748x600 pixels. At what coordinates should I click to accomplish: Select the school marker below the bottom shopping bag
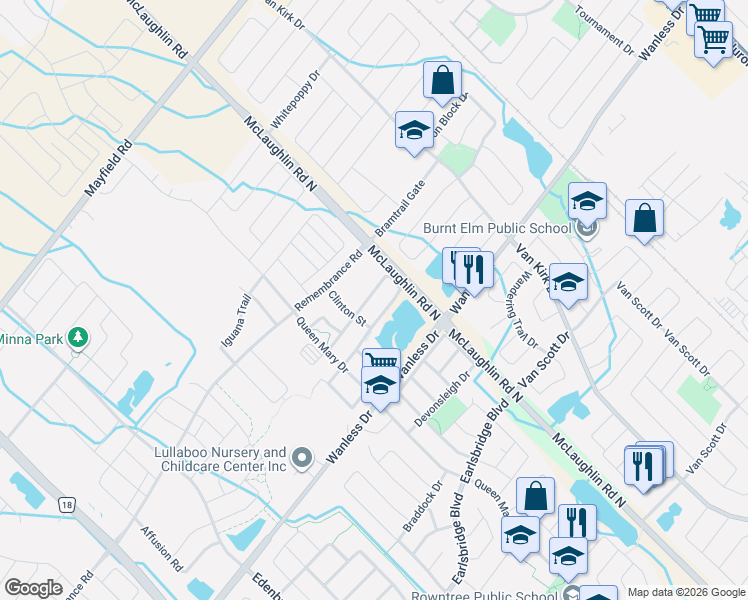pyautogui.click(x=520, y=537)
